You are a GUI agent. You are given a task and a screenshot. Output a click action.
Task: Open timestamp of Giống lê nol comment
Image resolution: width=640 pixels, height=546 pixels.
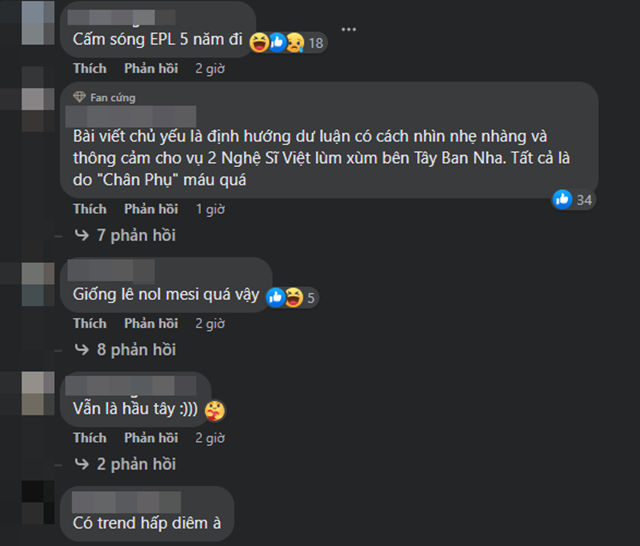click(210, 323)
